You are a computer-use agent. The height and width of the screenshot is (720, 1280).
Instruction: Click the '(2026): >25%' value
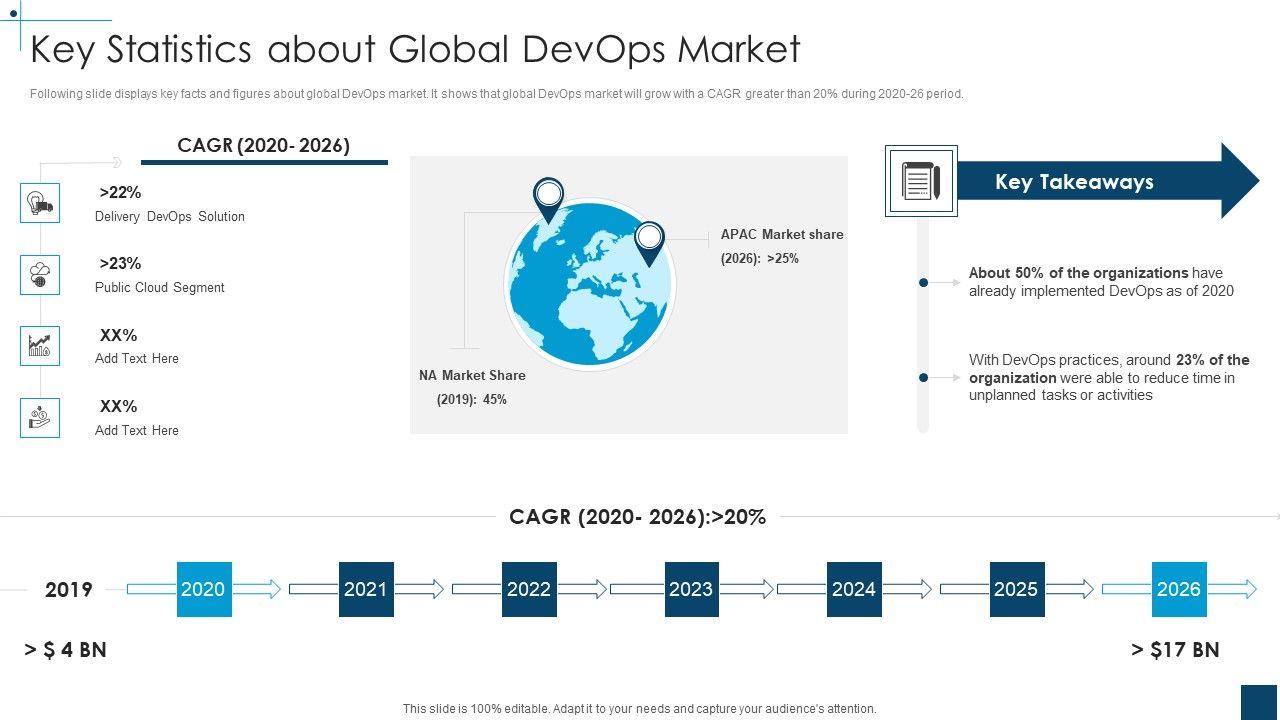click(x=760, y=259)
